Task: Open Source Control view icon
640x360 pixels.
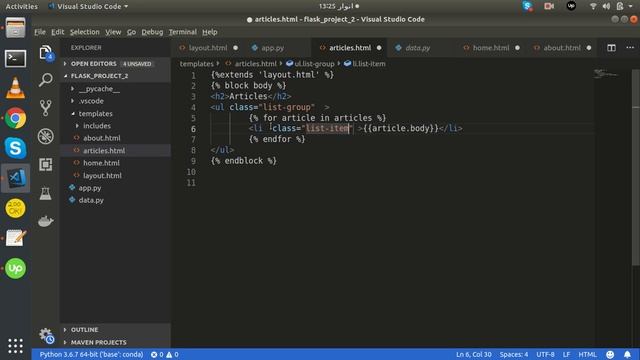Action: (46, 108)
